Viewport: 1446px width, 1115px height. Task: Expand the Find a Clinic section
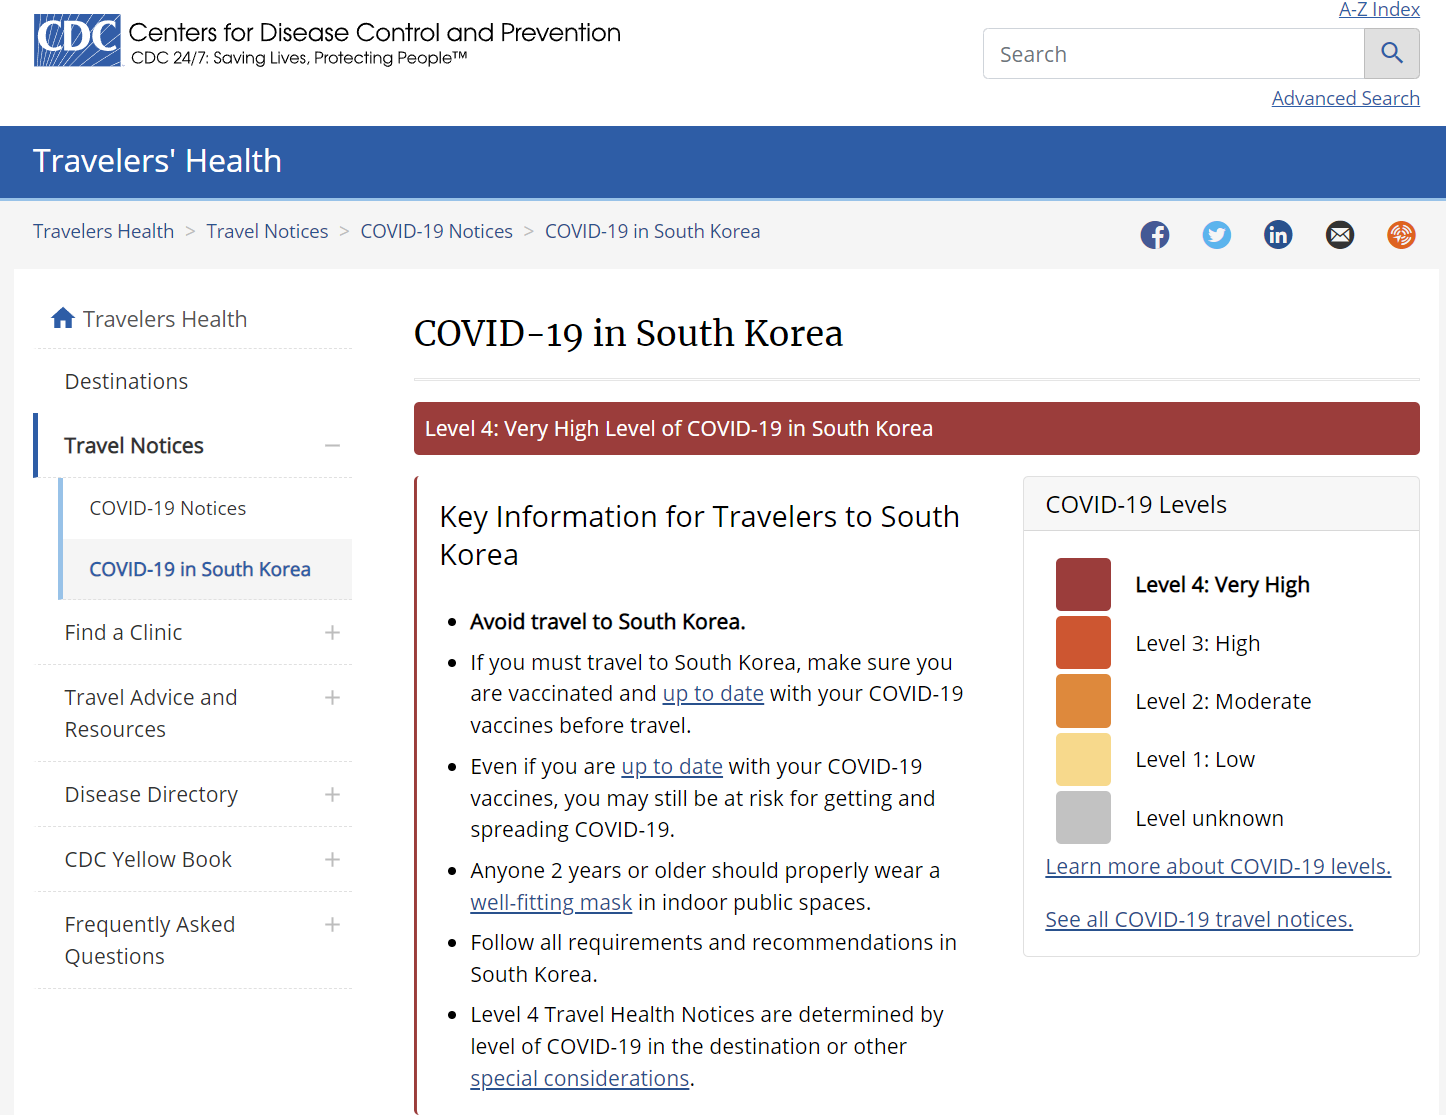point(332,632)
